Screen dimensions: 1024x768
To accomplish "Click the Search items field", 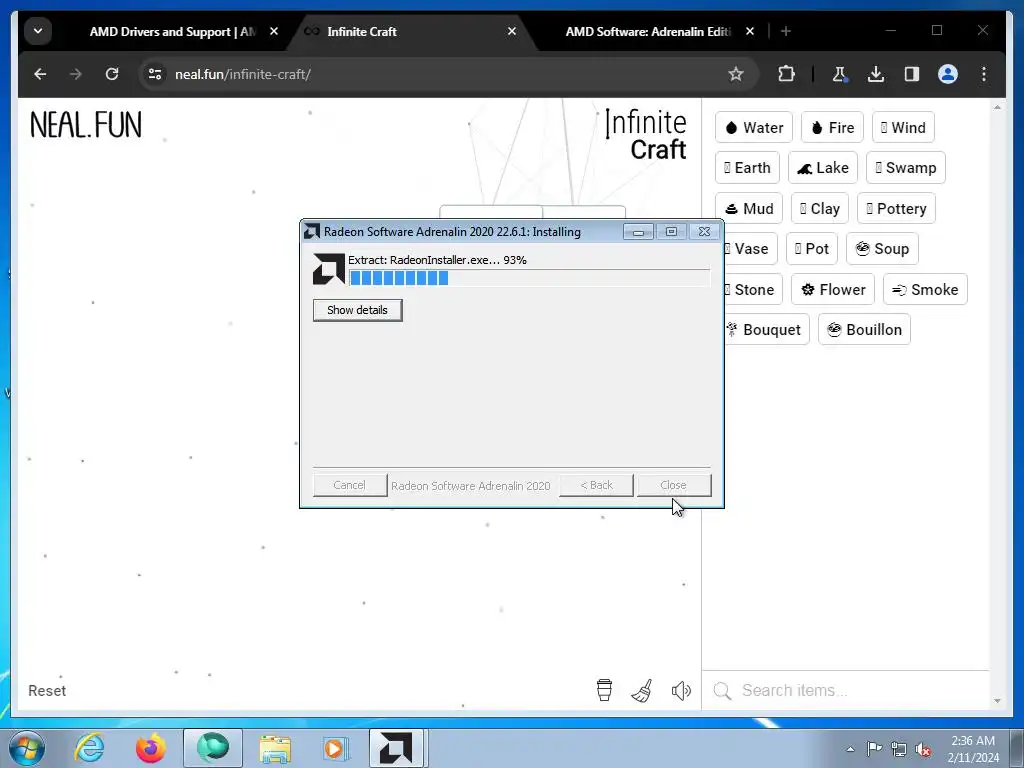I will coord(846,690).
